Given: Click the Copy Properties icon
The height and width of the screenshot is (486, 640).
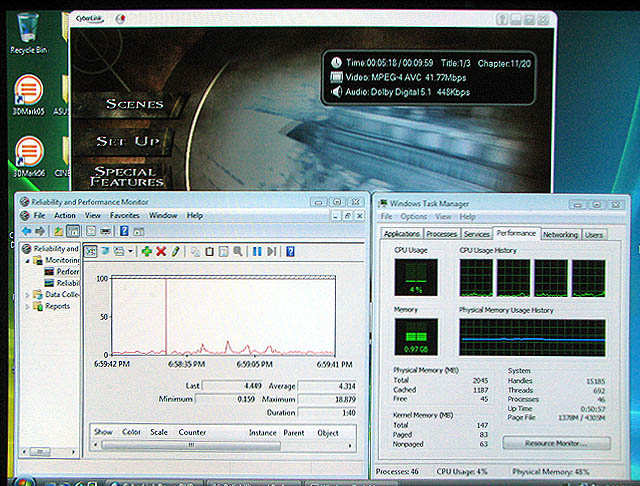Looking at the screenshot, I should pyautogui.click(x=196, y=252).
